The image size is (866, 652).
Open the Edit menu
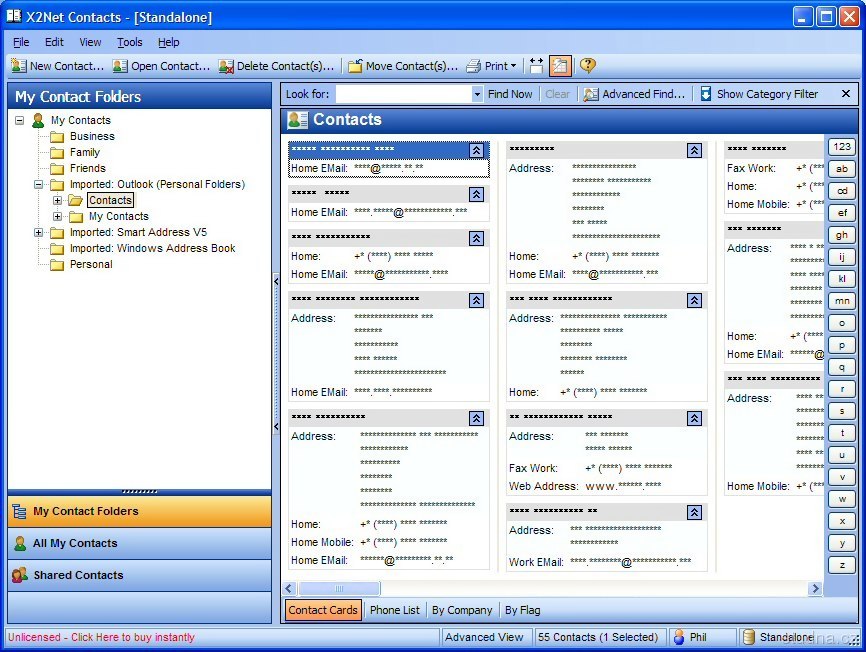pos(54,42)
